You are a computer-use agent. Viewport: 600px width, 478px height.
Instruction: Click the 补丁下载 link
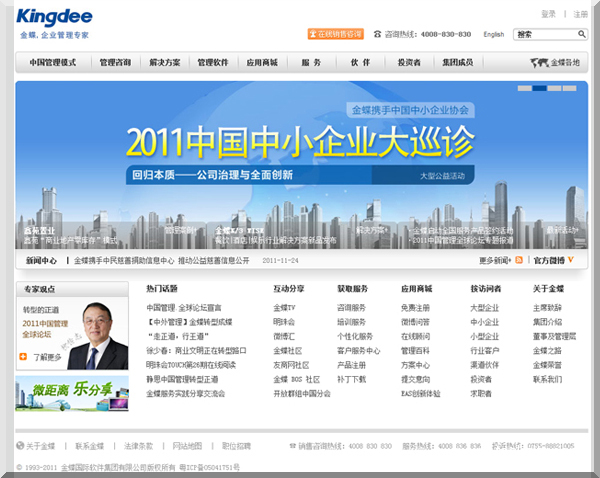tap(351, 379)
